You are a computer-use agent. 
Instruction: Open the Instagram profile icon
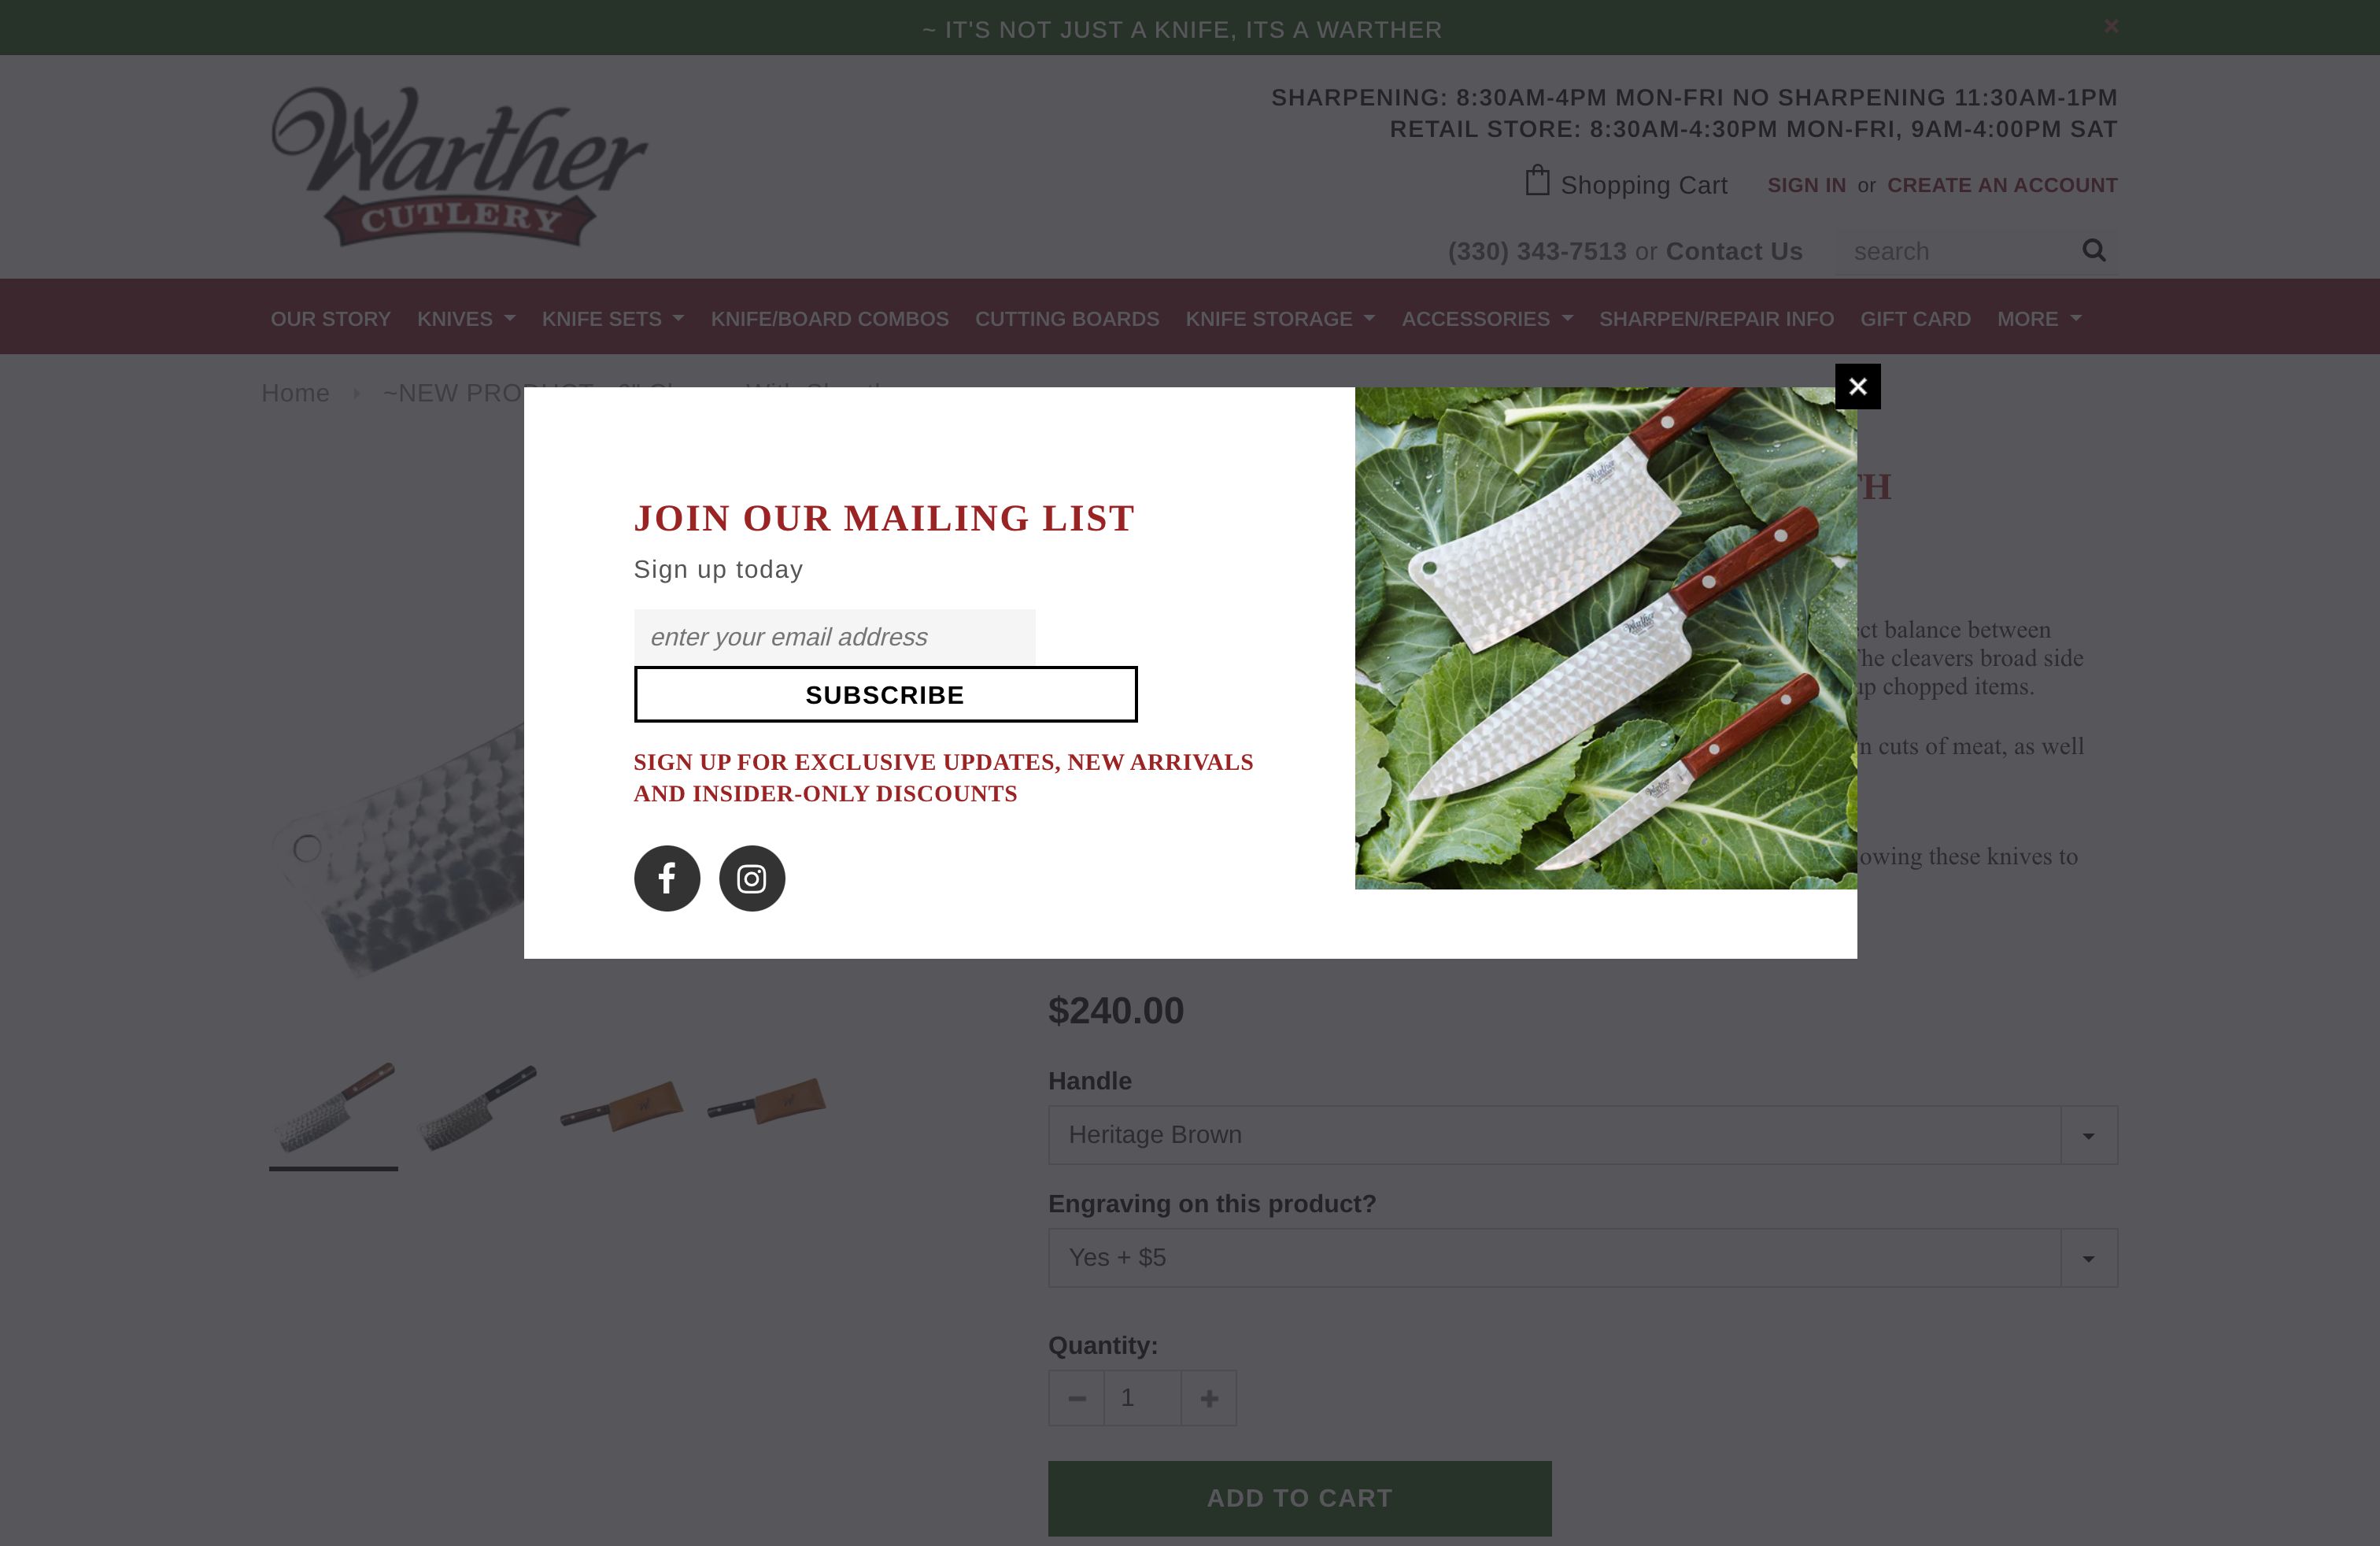coord(752,878)
